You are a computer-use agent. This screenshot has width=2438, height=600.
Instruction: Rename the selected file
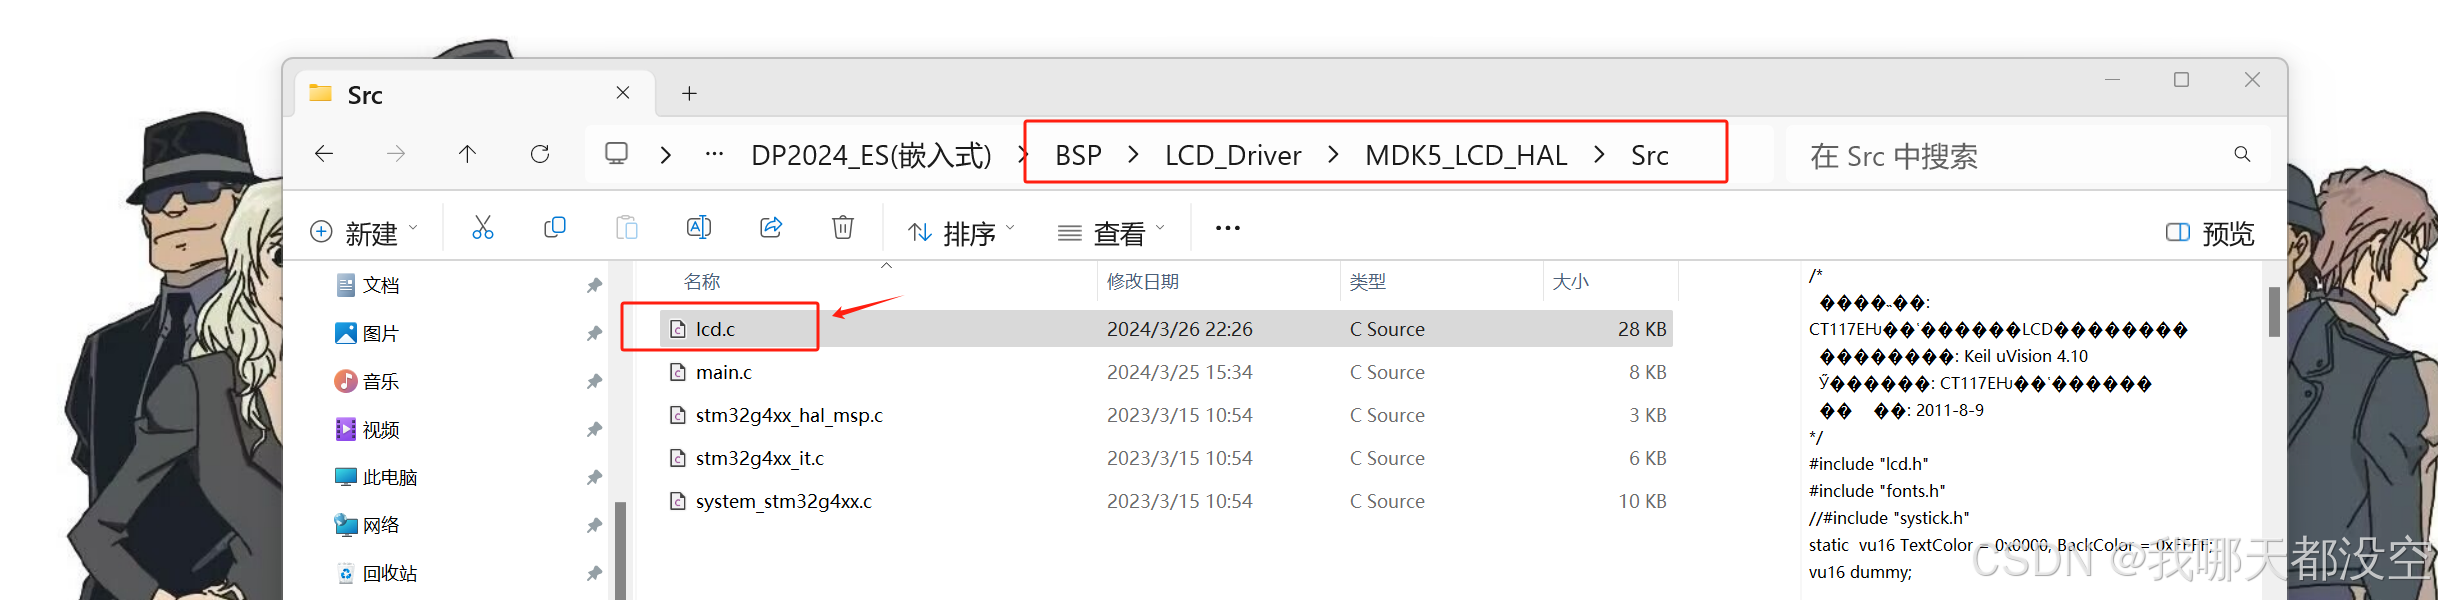coord(699,229)
